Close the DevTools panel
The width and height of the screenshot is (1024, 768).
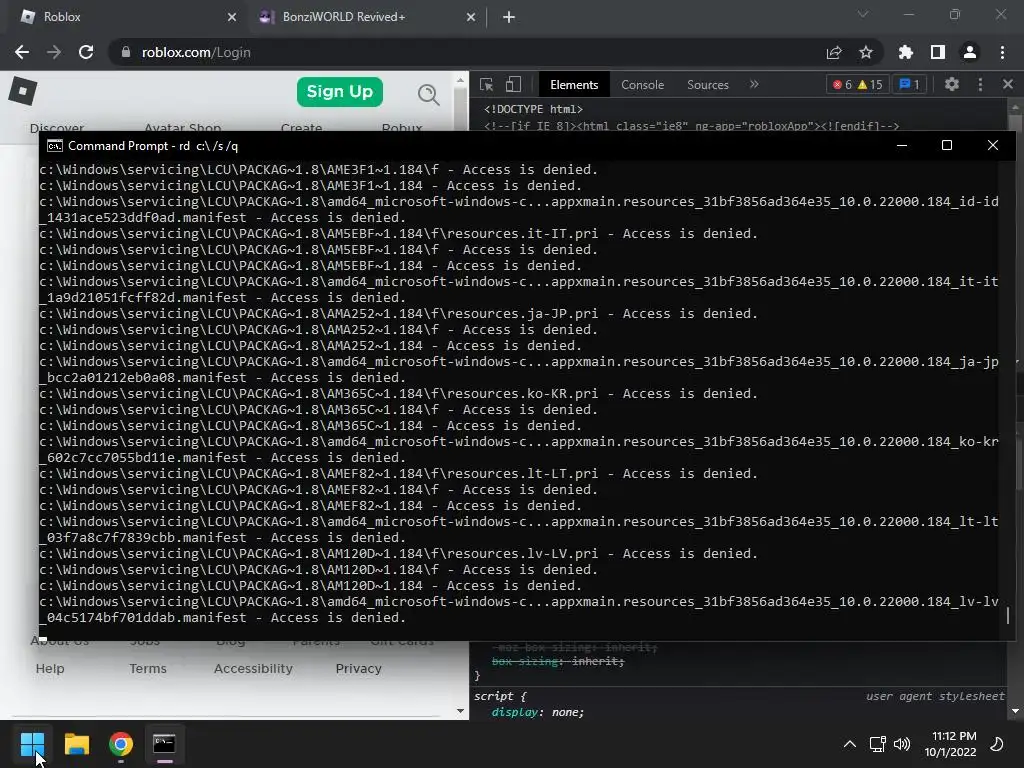tap(1008, 84)
